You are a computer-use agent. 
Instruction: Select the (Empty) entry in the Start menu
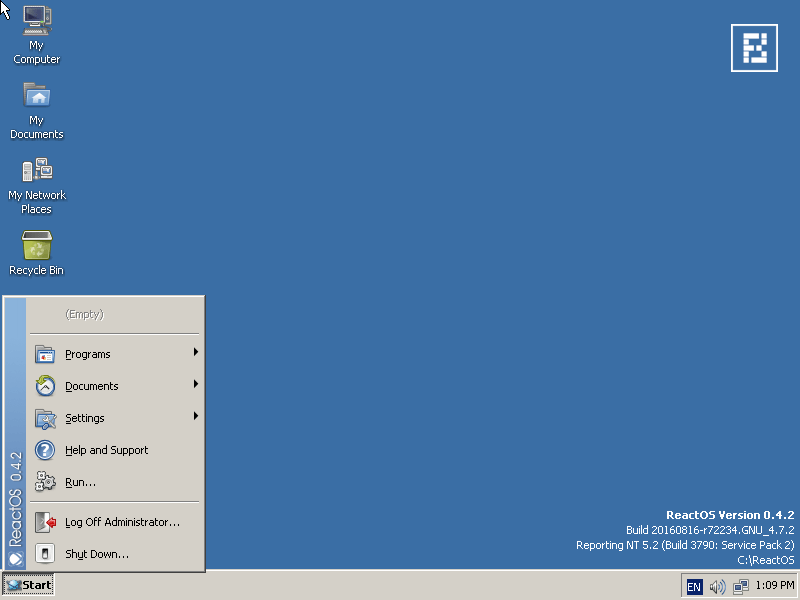click(83, 315)
